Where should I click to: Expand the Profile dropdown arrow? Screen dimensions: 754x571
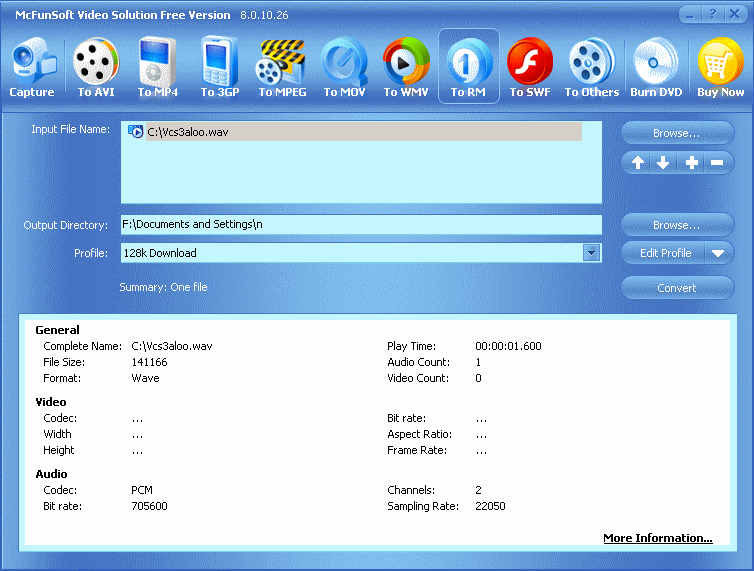(591, 253)
